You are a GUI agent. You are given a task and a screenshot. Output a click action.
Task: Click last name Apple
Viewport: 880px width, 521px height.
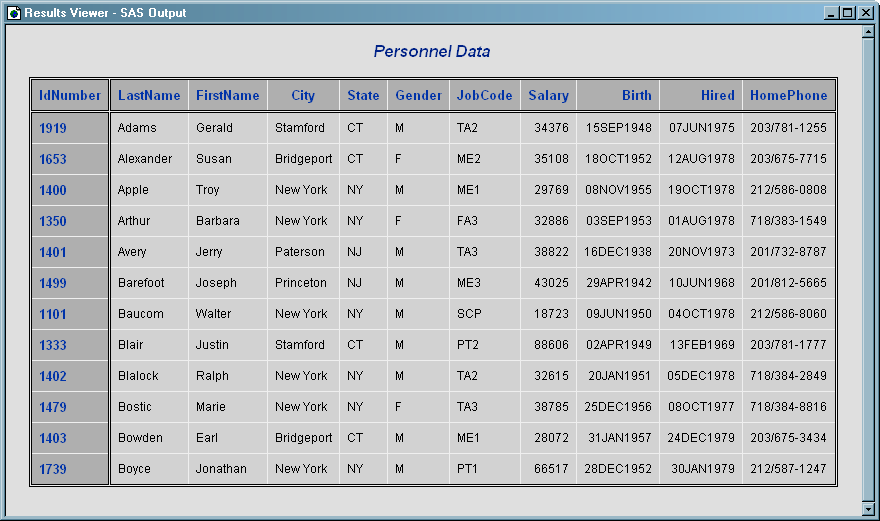pos(133,190)
